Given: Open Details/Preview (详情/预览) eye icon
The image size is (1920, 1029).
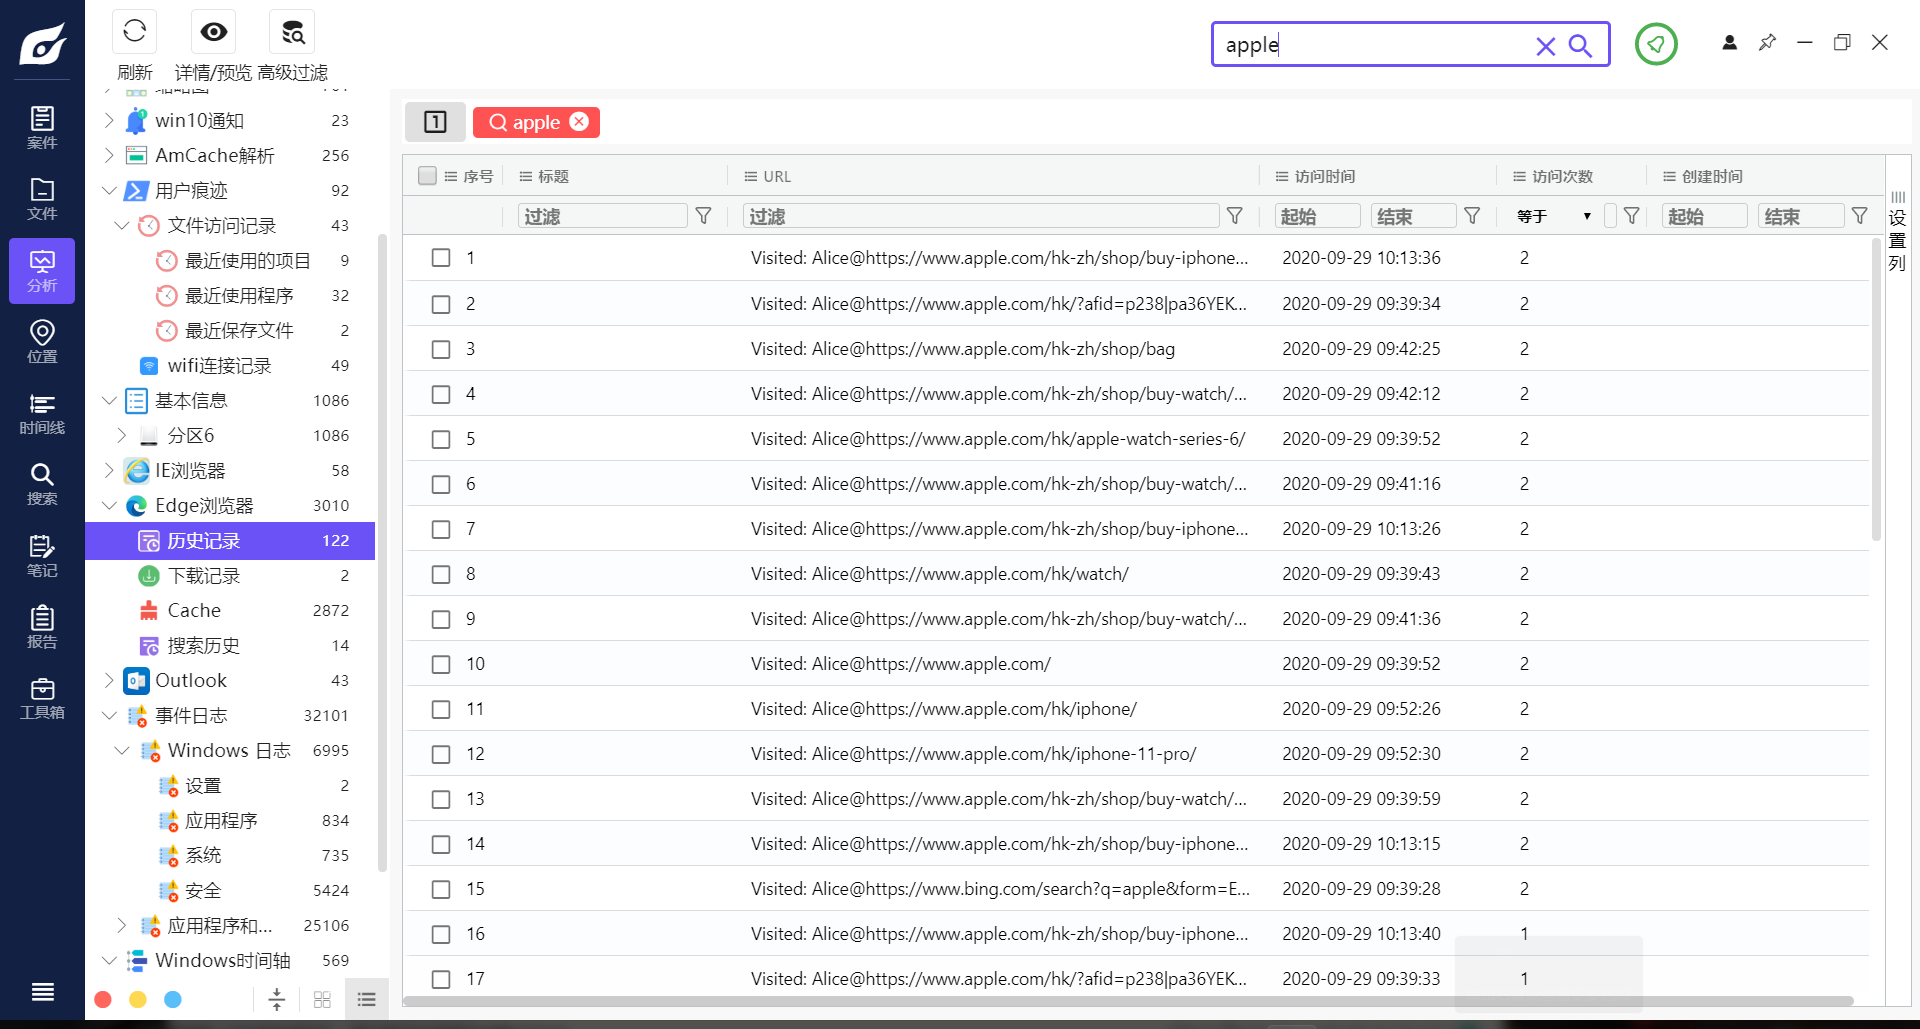Looking at the screenshot, I should (213, 32).
